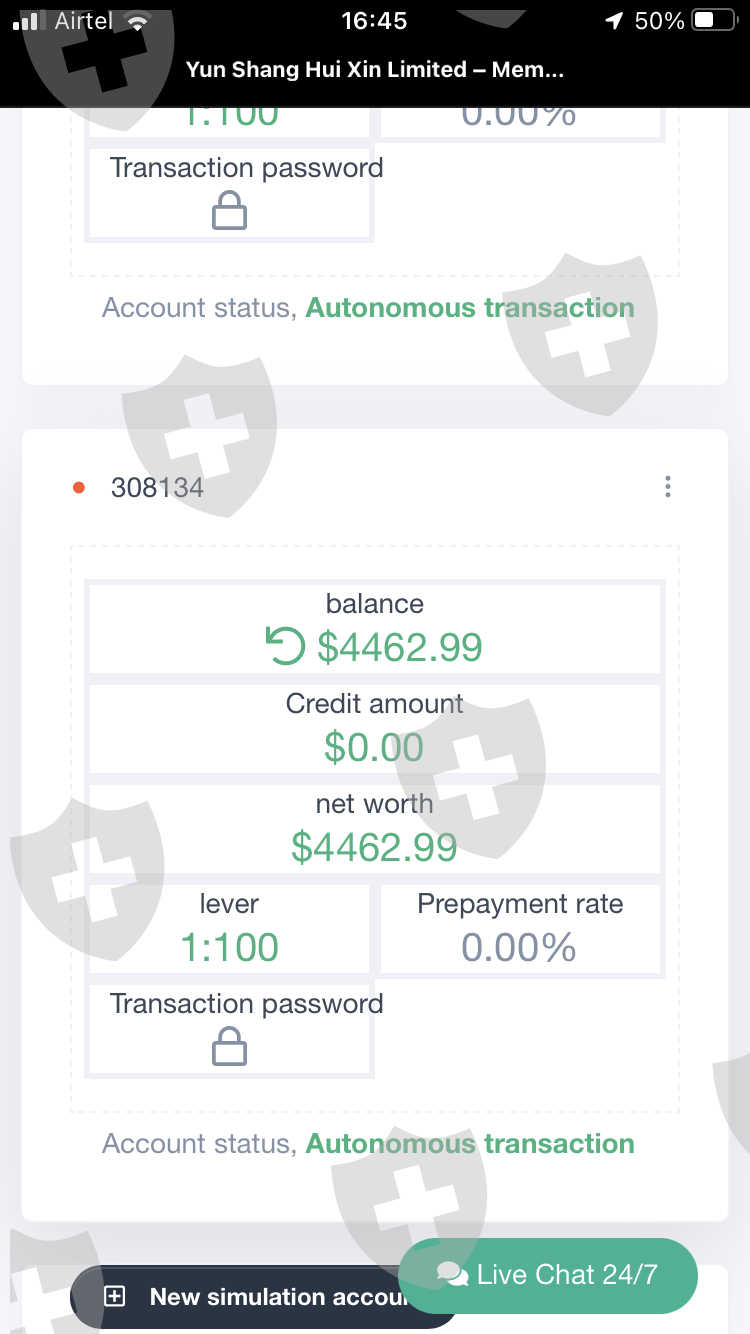750x1334 pixels.
Task: Click the plus icon on New simulation account
Action: pyautogui.click(x=115, y=1297)
